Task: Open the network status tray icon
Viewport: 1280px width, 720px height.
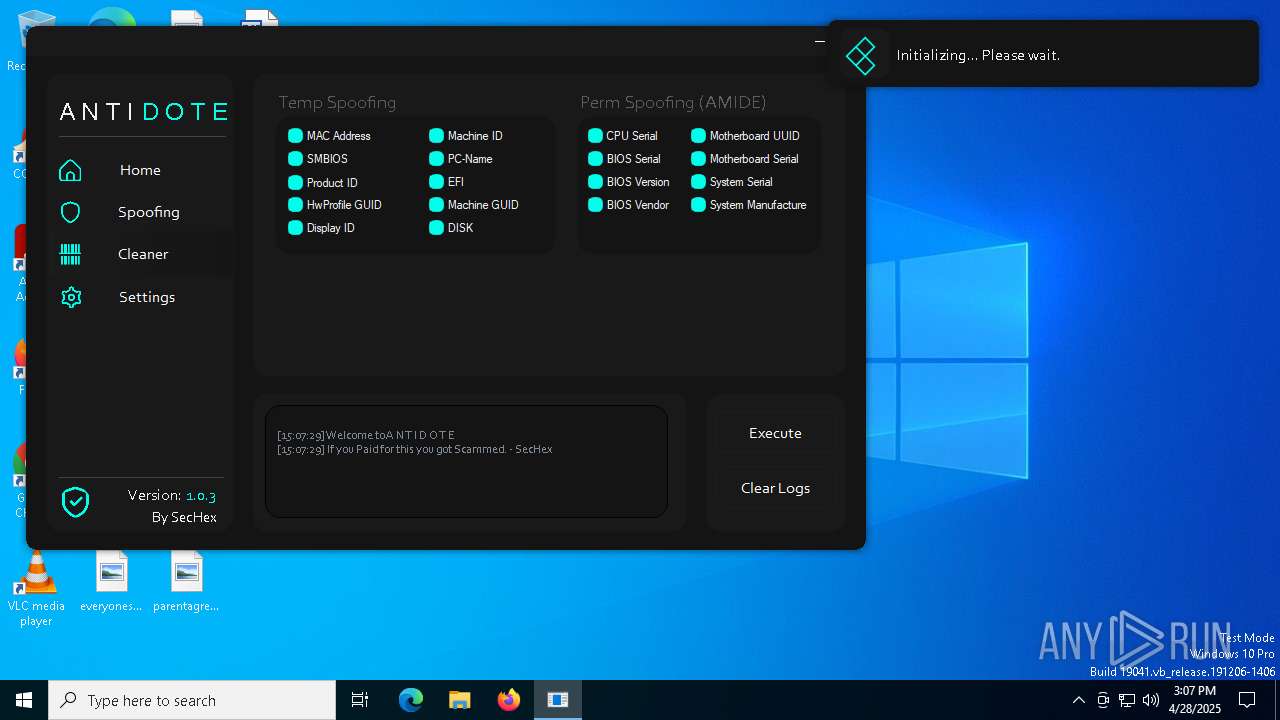Action: coord(1127,700)
